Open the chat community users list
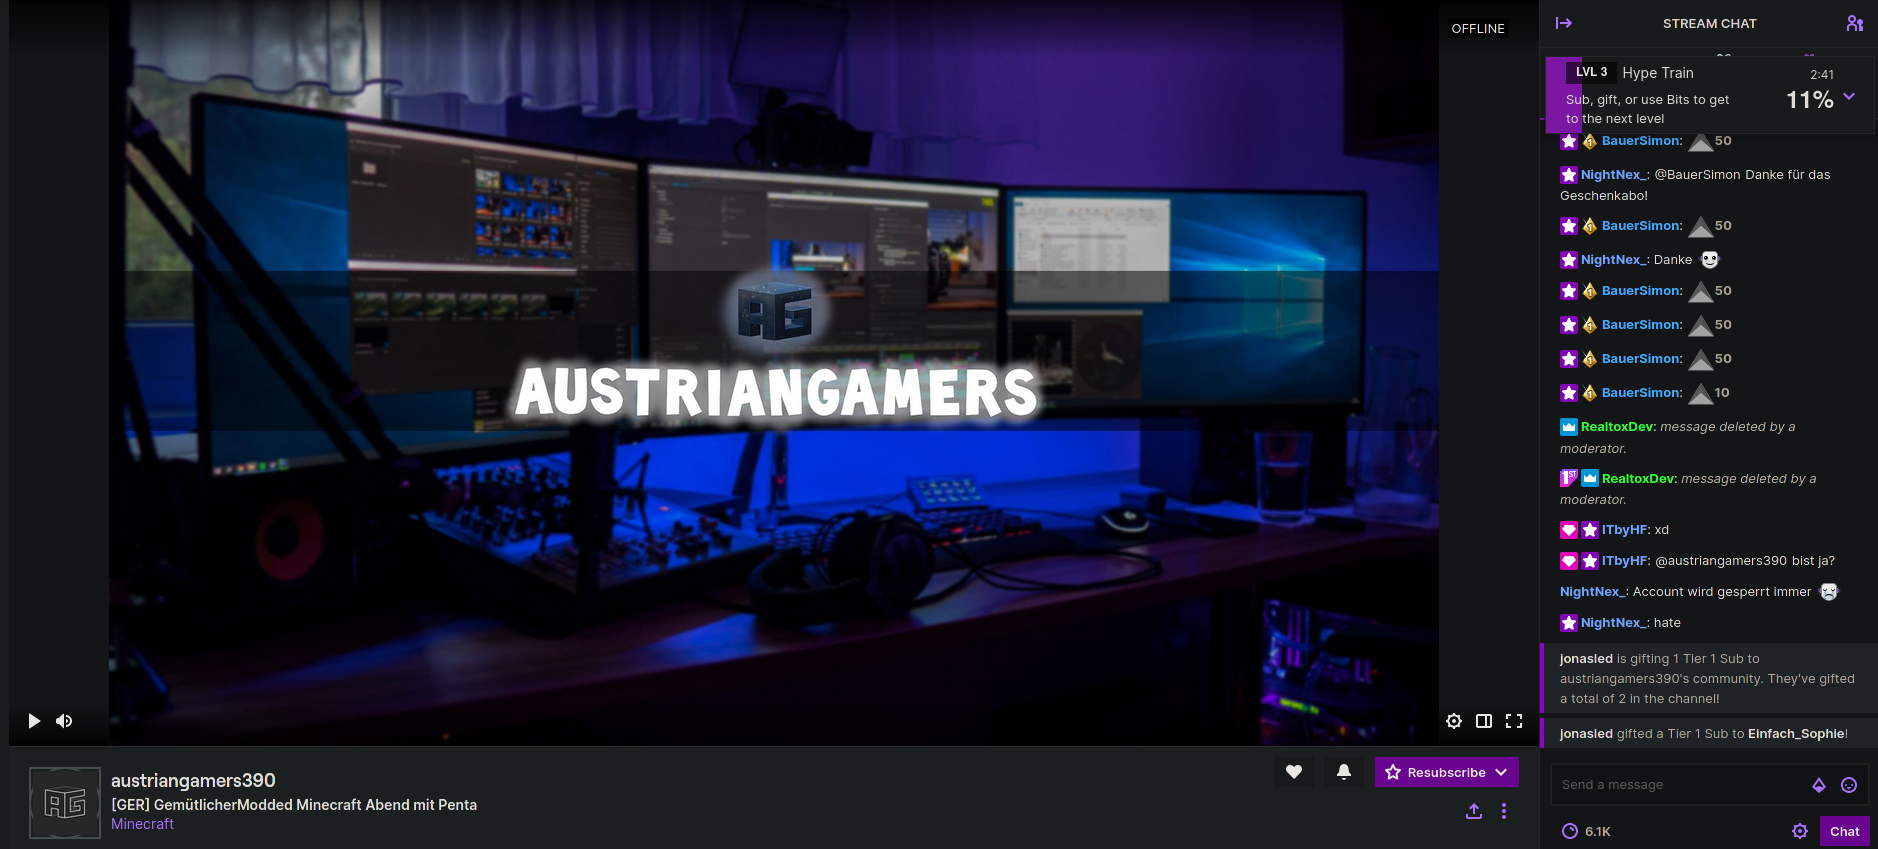The width and height of the screenshot is (1878, 849). pyautogui.click(x=1854, y=23)
